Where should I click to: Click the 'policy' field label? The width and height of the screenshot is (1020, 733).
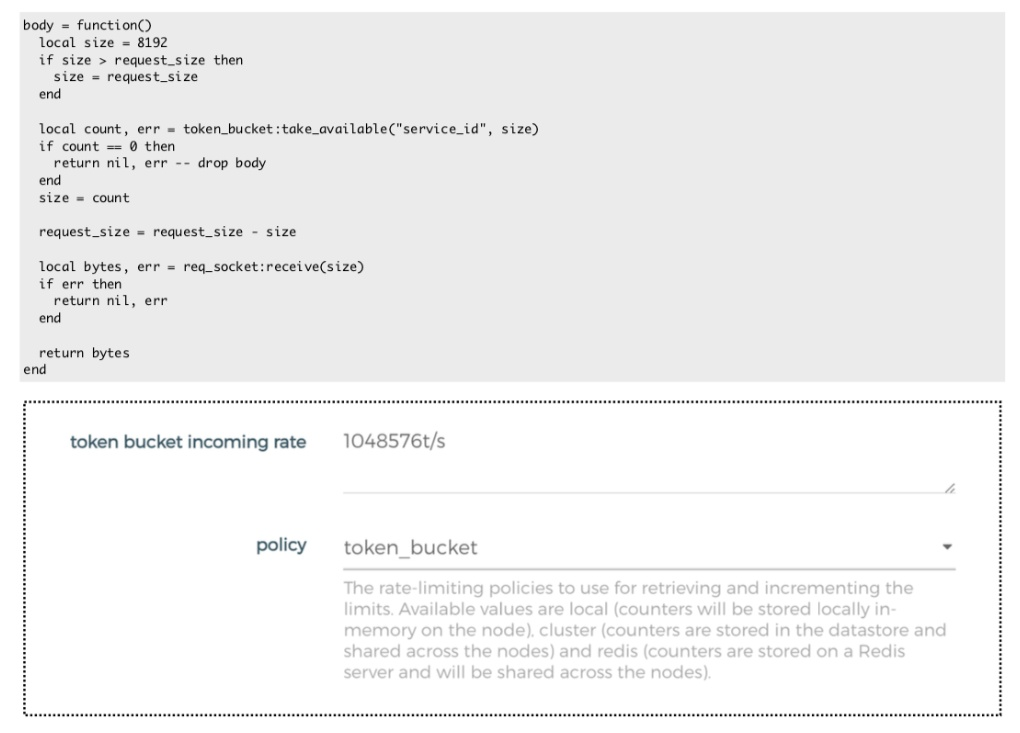click(281, 546)
